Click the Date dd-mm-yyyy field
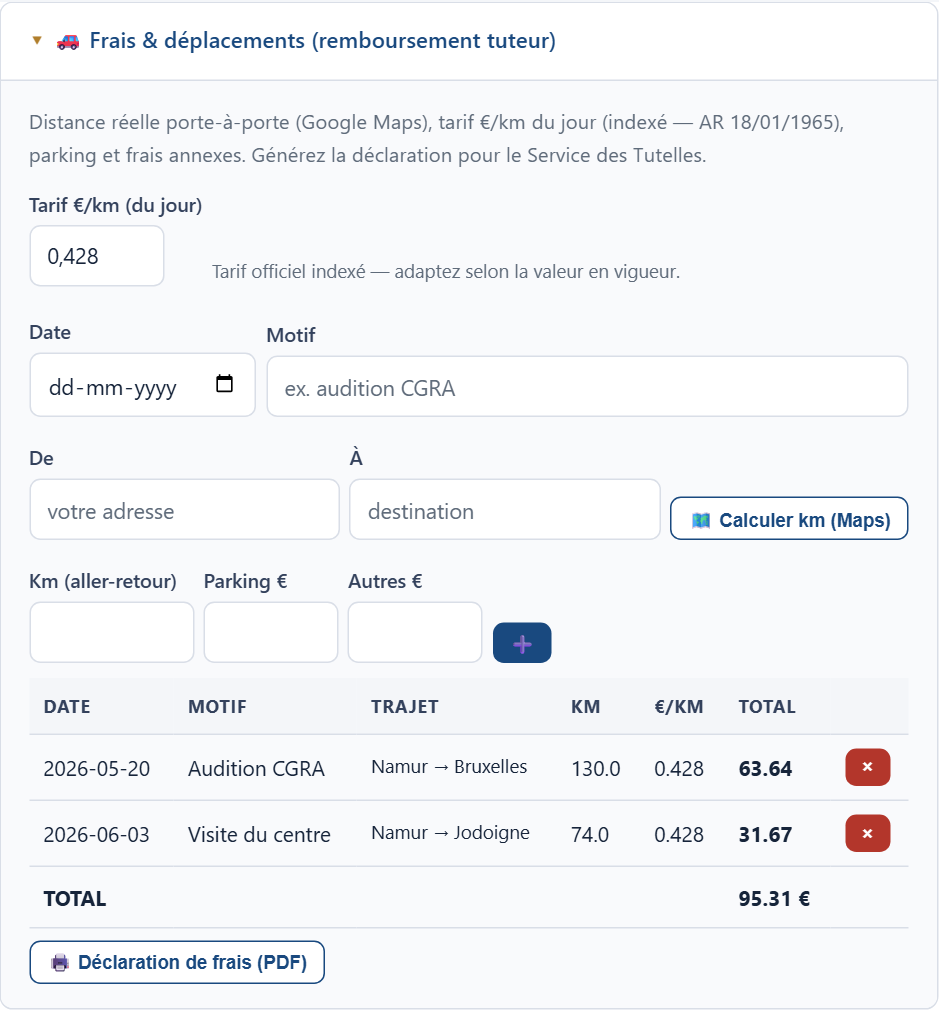 click(143, 385)
